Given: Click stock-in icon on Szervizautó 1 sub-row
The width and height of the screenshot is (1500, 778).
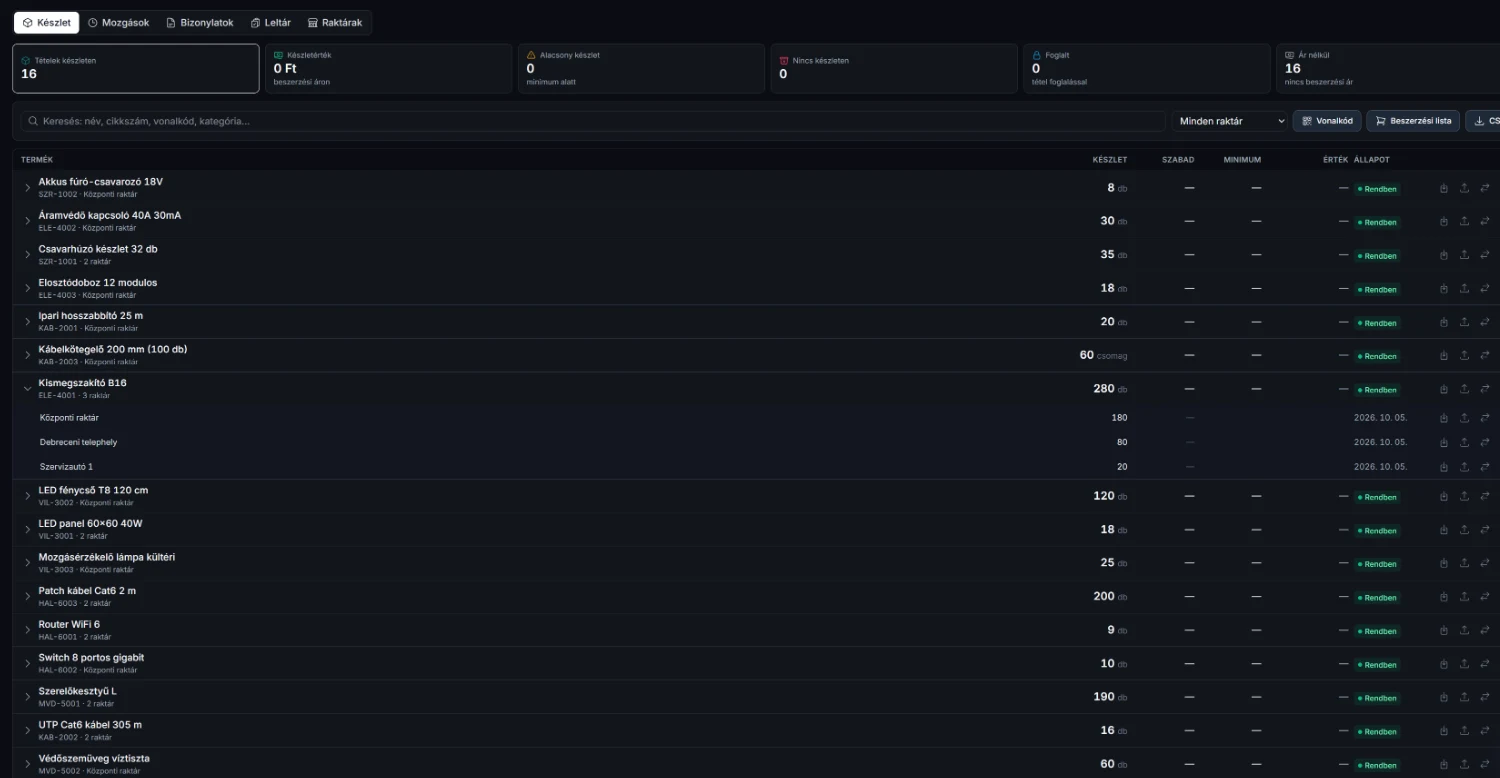Looking at the screenshot, I should pyautogui.click(x=1443, y=467).
